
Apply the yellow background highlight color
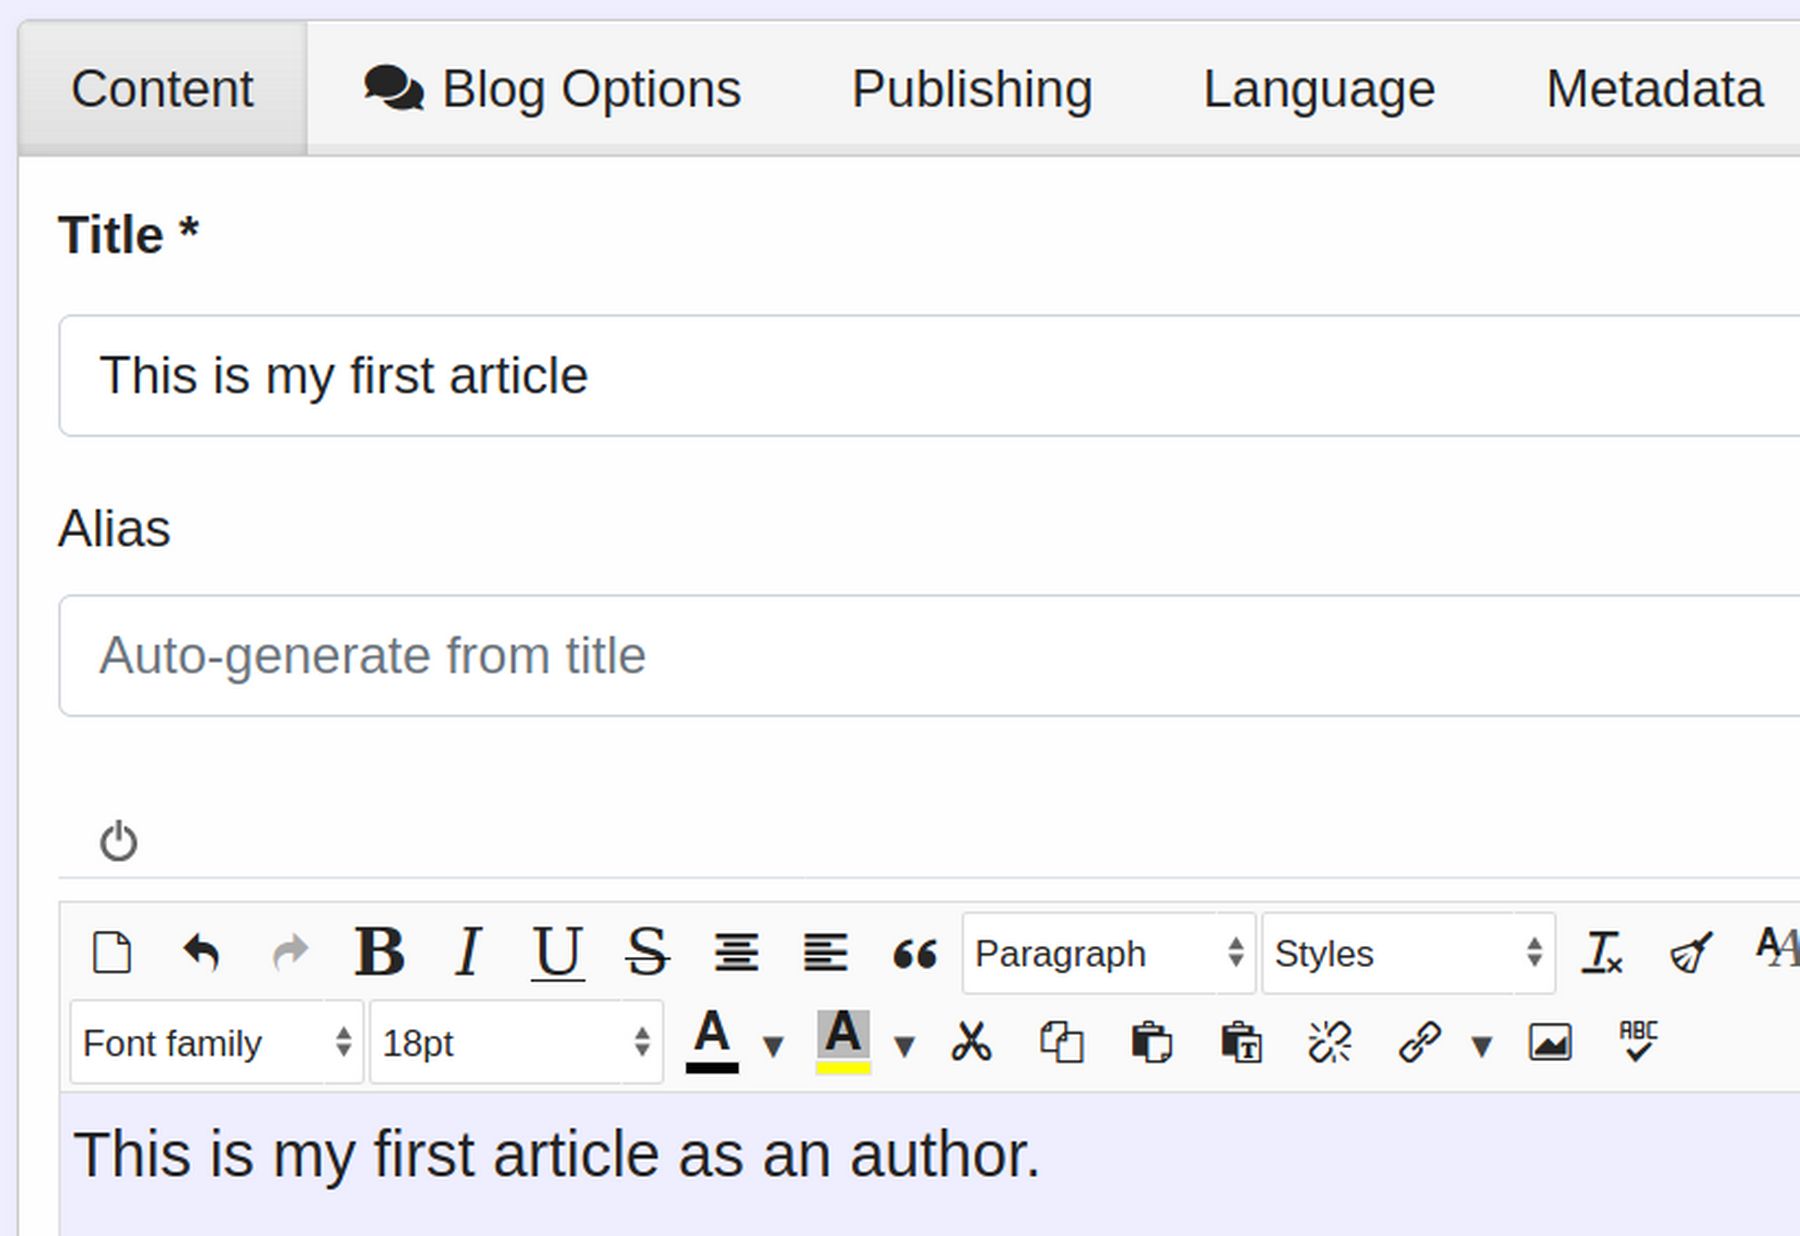click(x=843, y=1042)
